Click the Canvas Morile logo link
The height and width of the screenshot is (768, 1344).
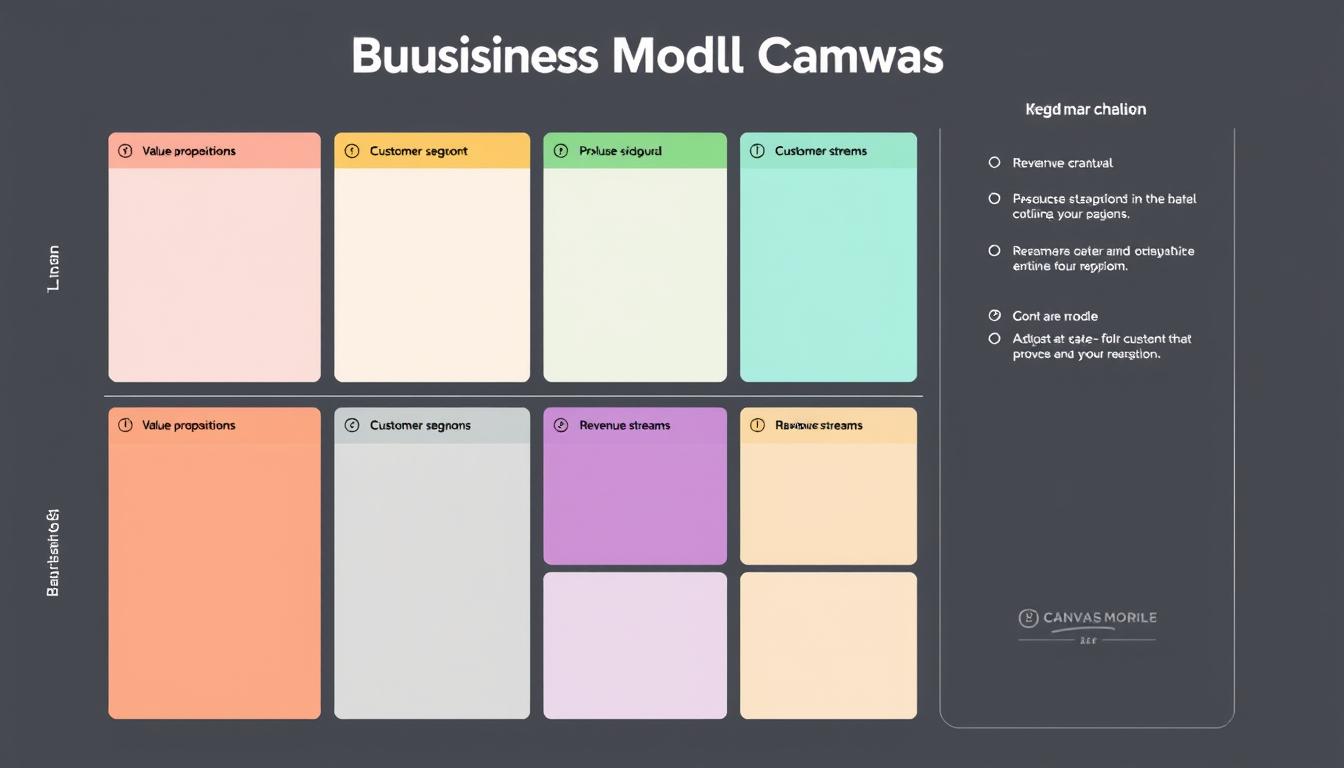[1087, 619]
